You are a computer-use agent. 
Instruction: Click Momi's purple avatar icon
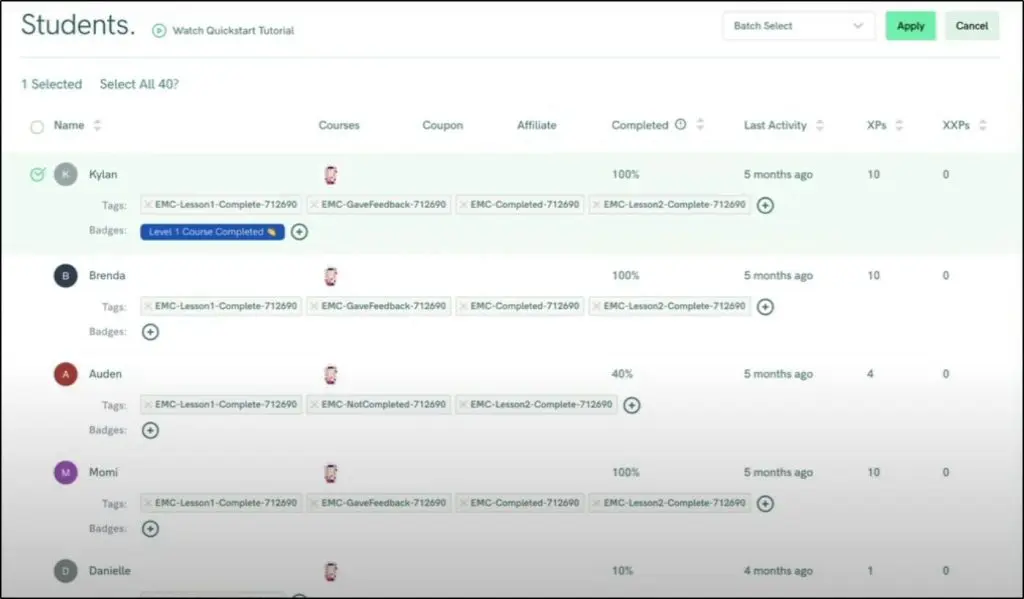click(x=65, y=472)
